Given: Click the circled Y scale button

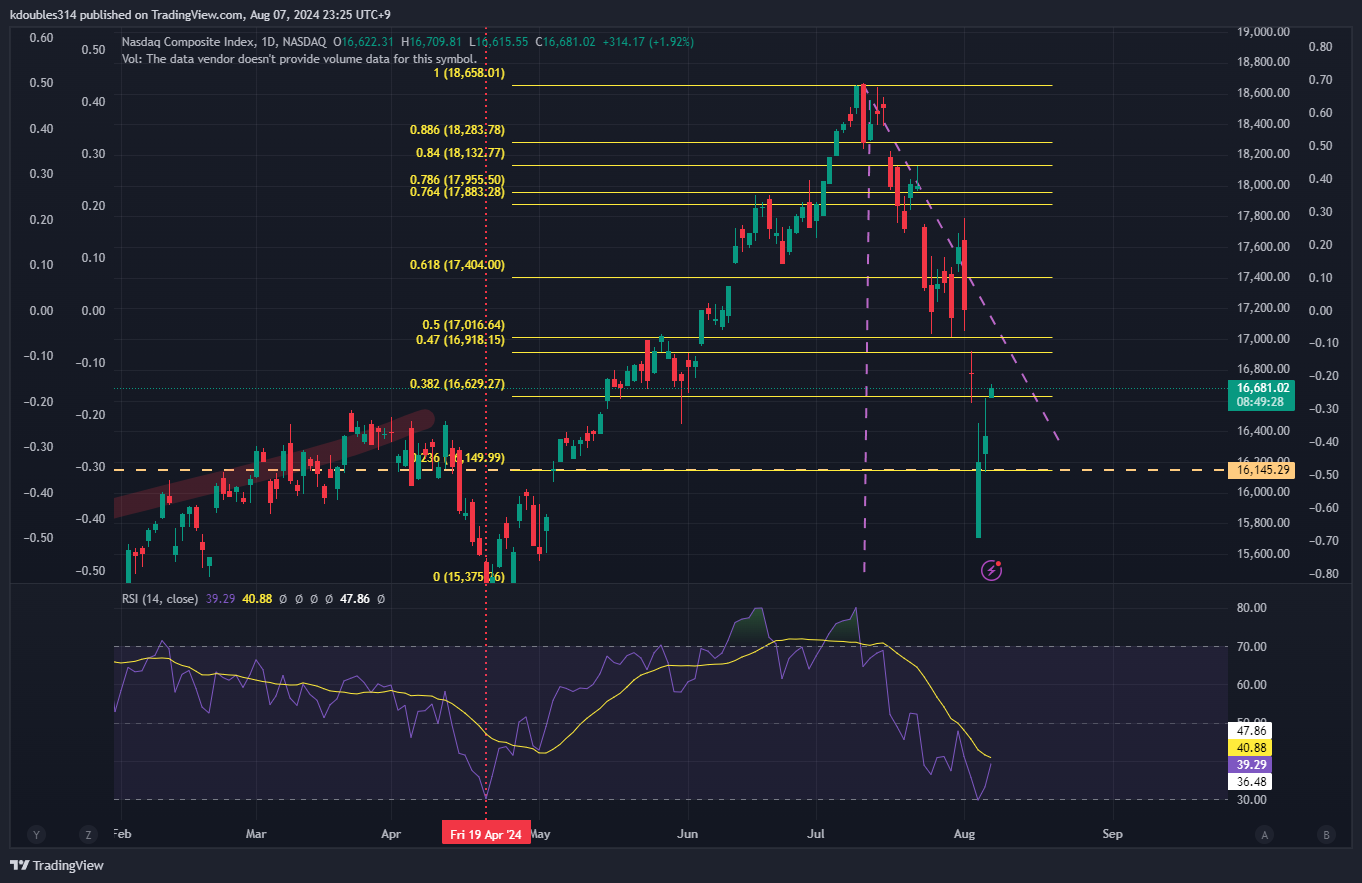Looking at the screenshot, I should click(x=37, y=835).
